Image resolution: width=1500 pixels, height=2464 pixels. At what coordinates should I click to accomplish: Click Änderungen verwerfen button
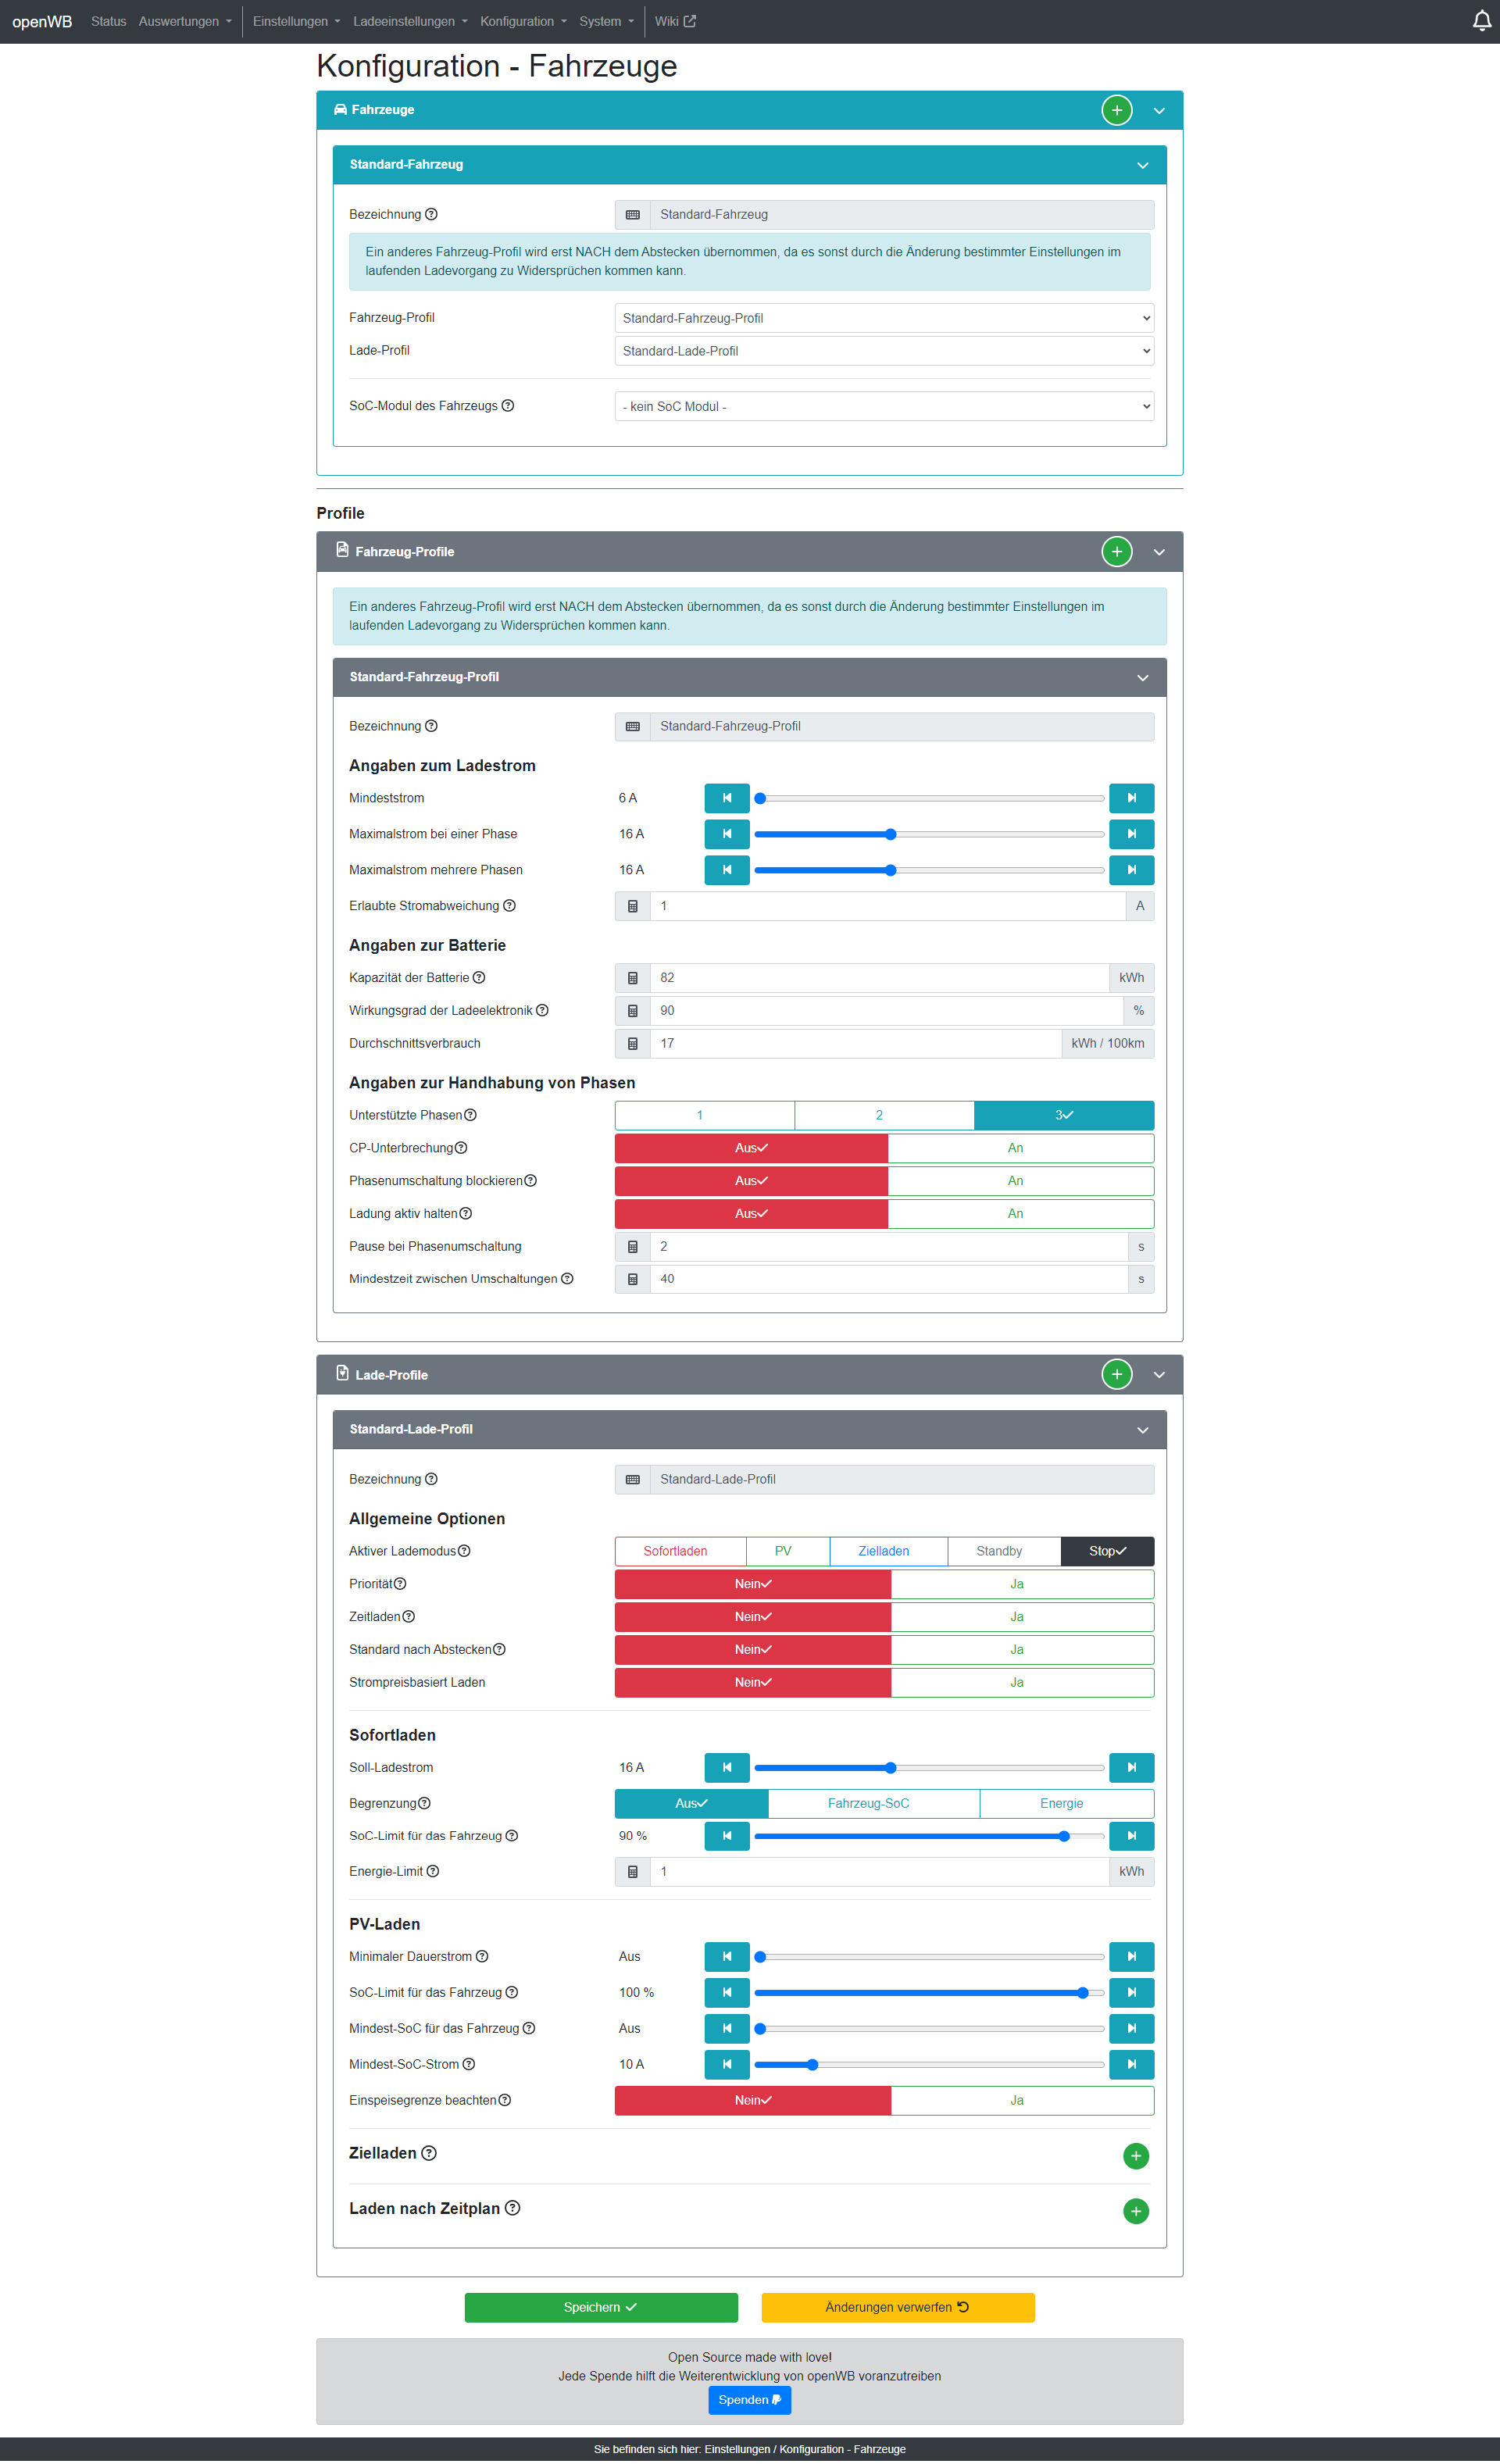[897, 2307]
